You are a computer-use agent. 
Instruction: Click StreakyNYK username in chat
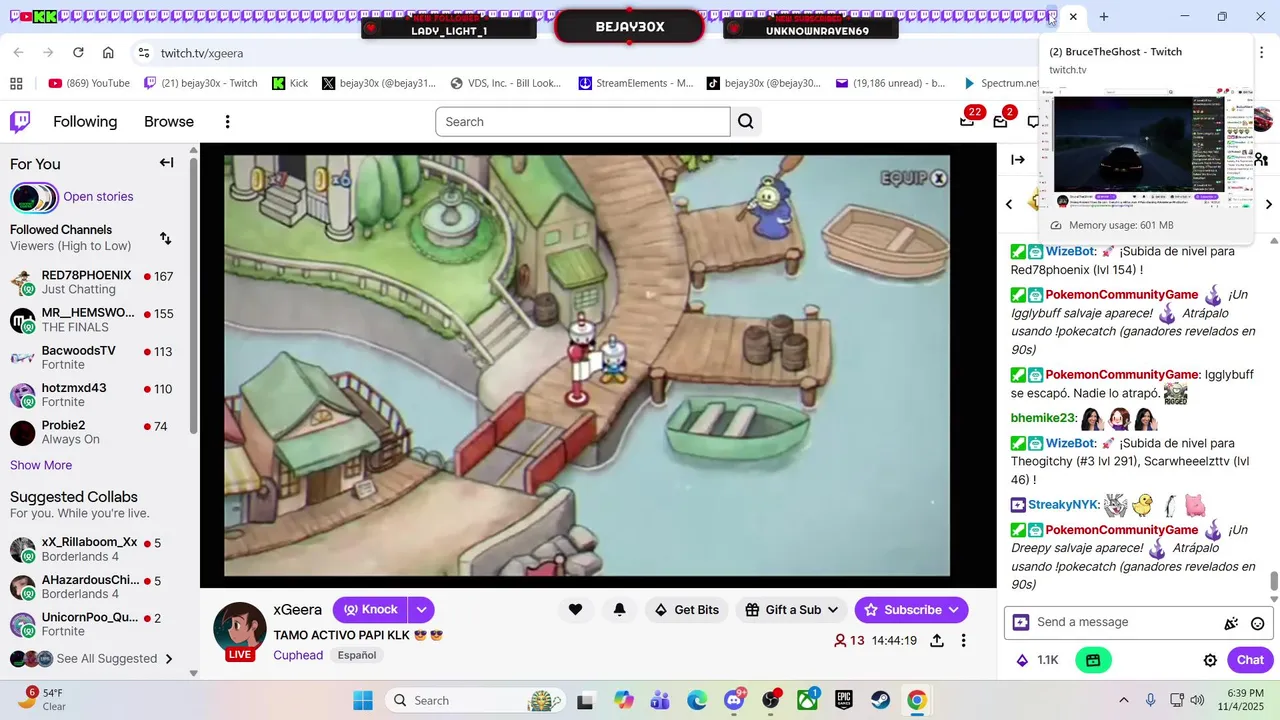pyautogui.click(x=1064, y=505)
